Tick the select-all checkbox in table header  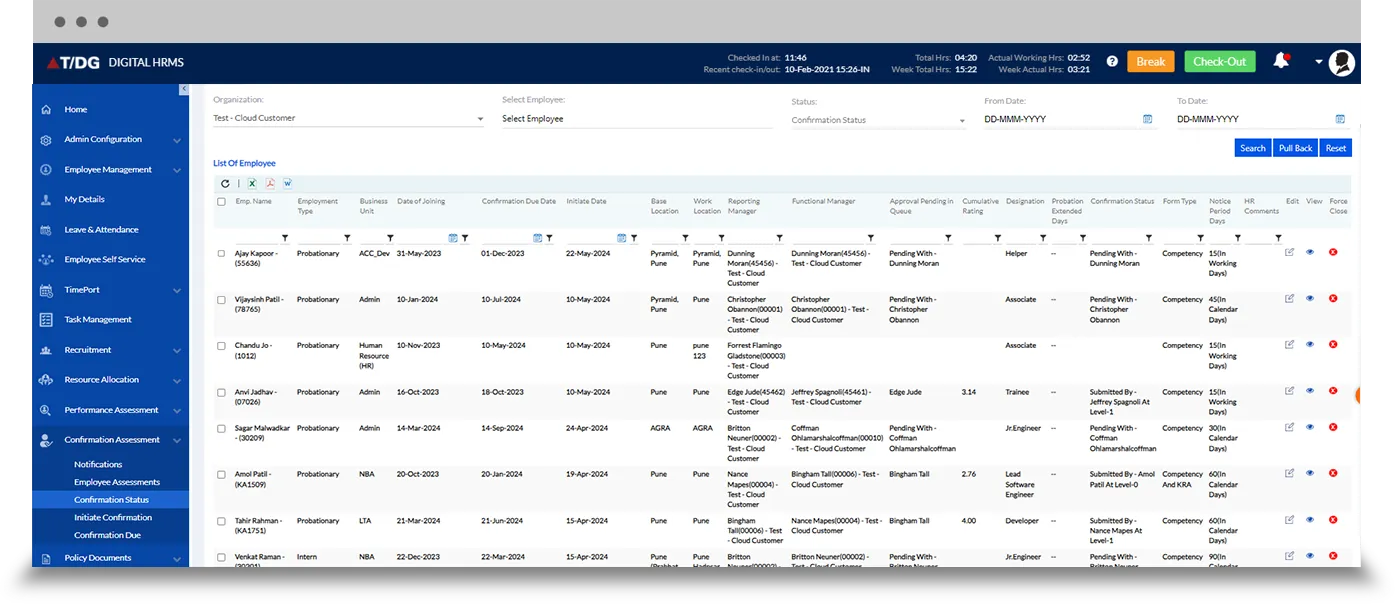222,202
